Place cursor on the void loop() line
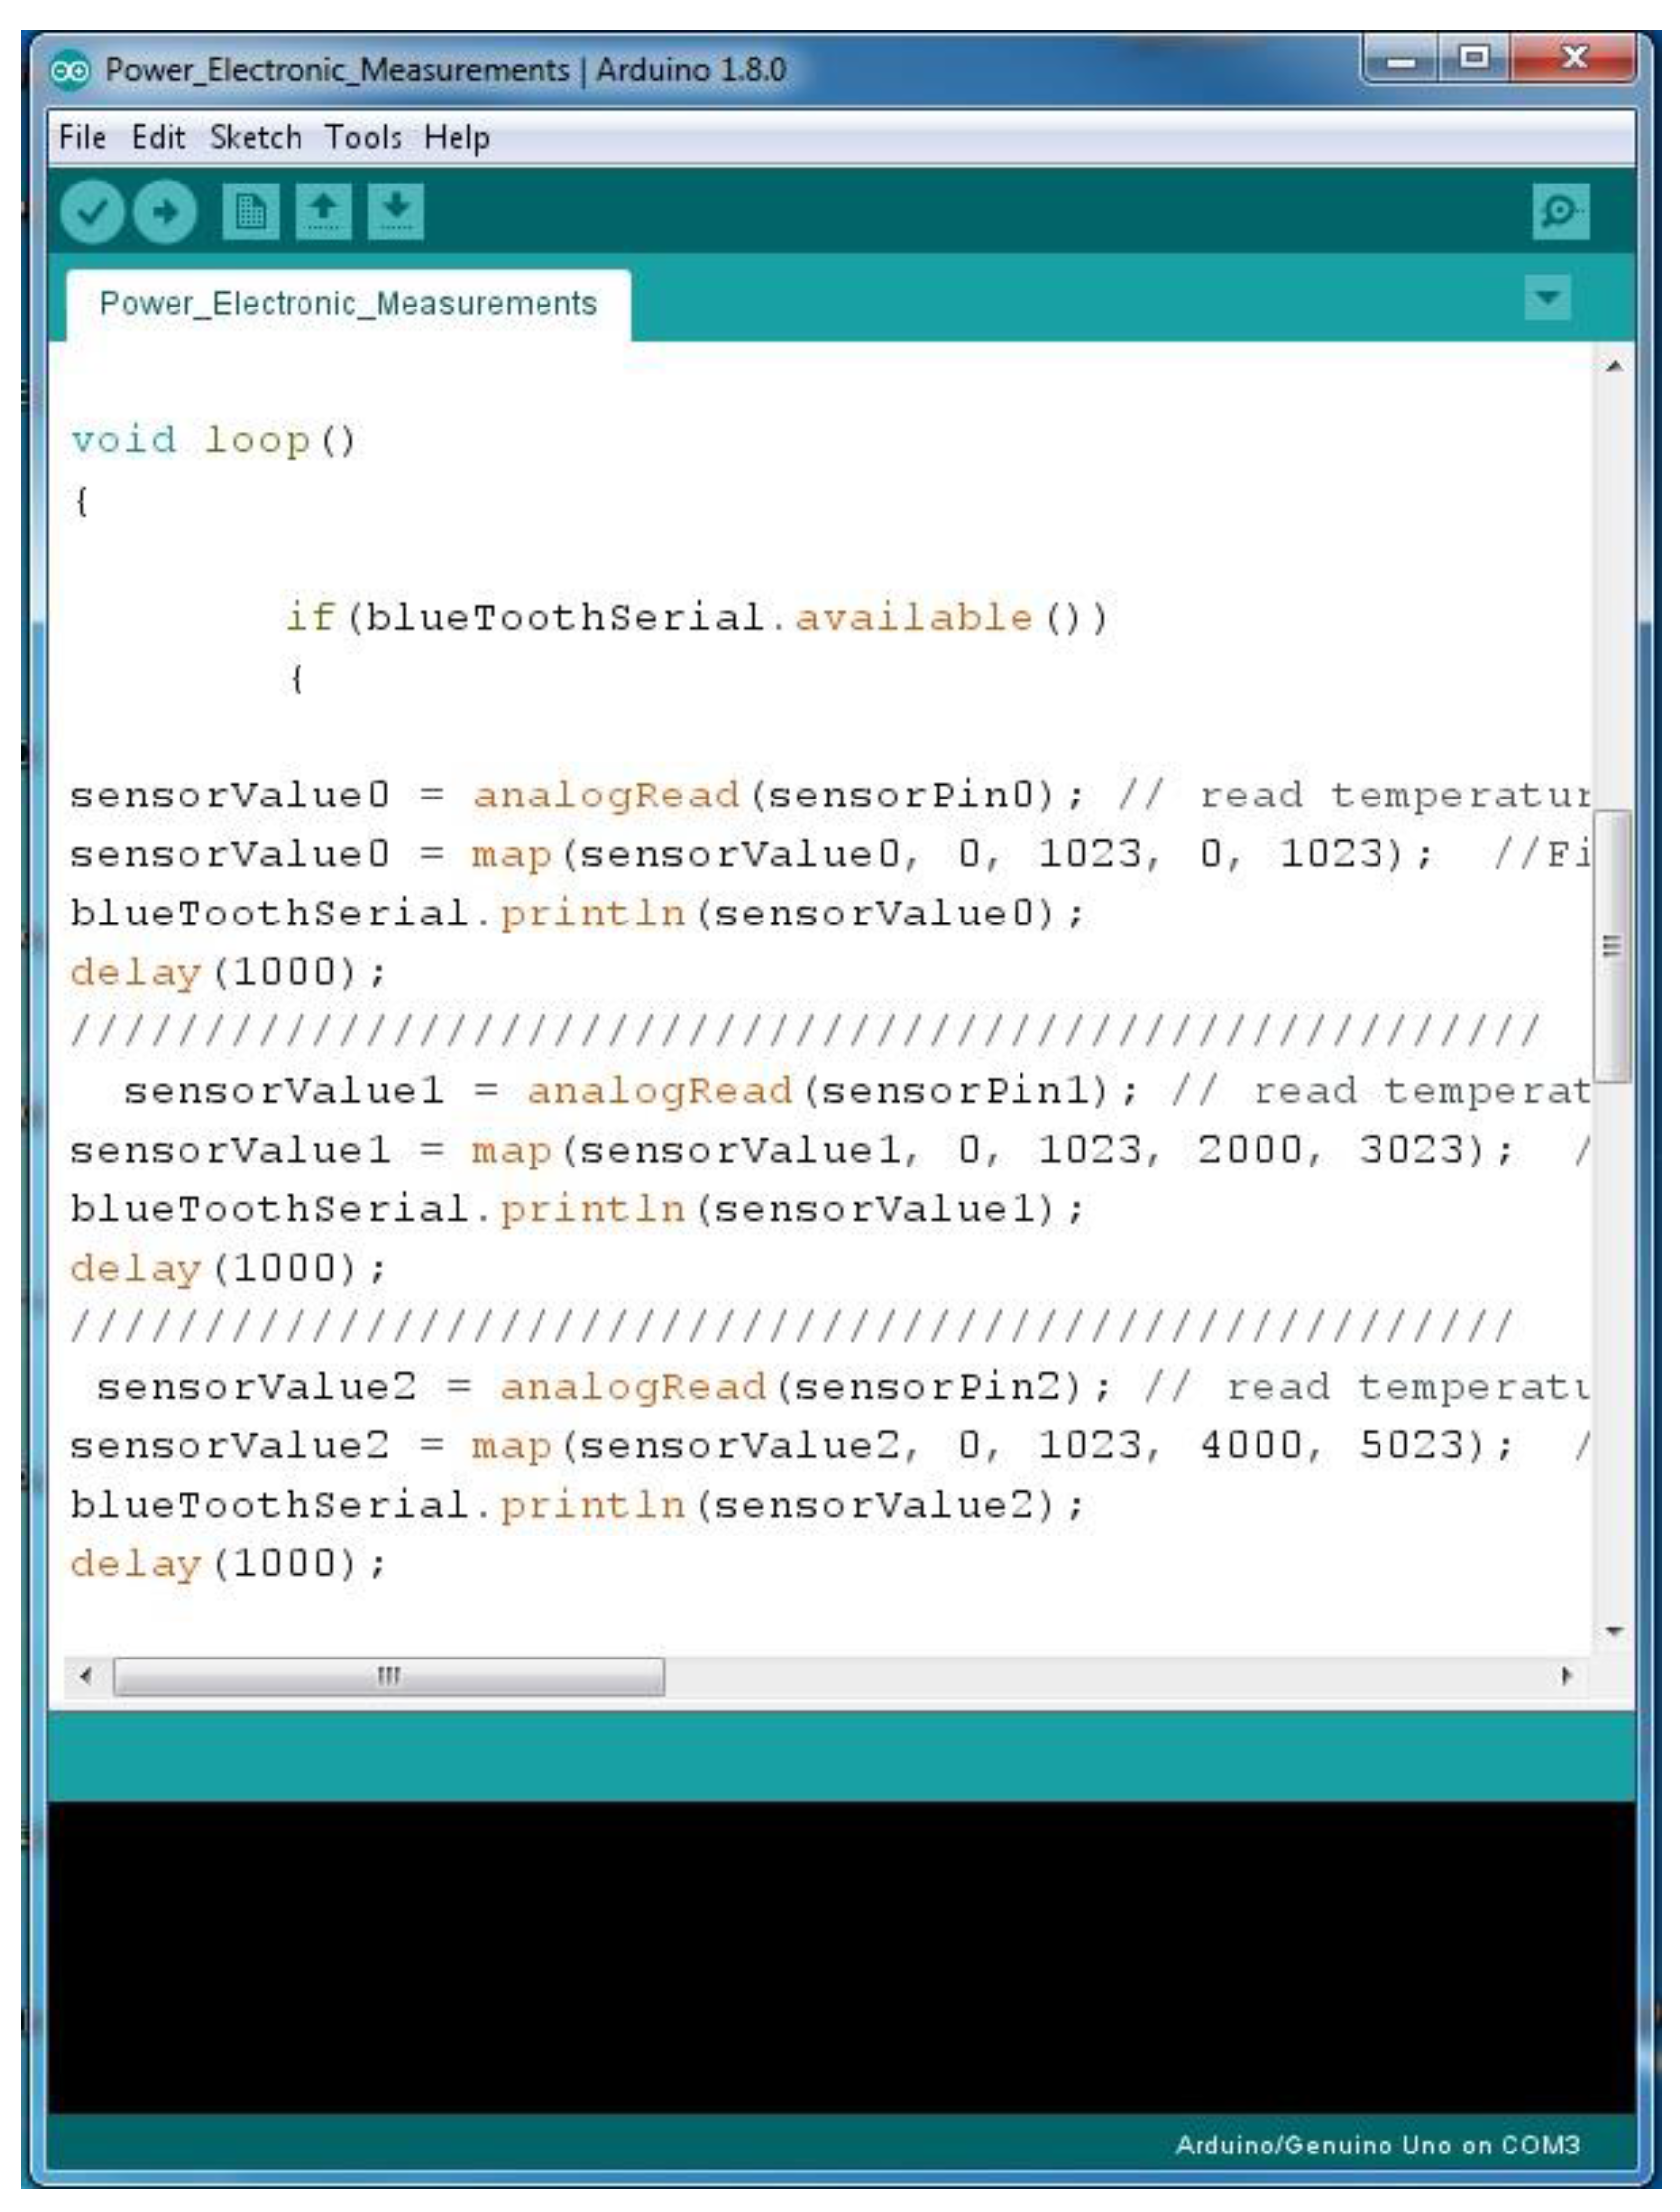Screen dimensions: 1680x2212 click(x=214, y=440)
